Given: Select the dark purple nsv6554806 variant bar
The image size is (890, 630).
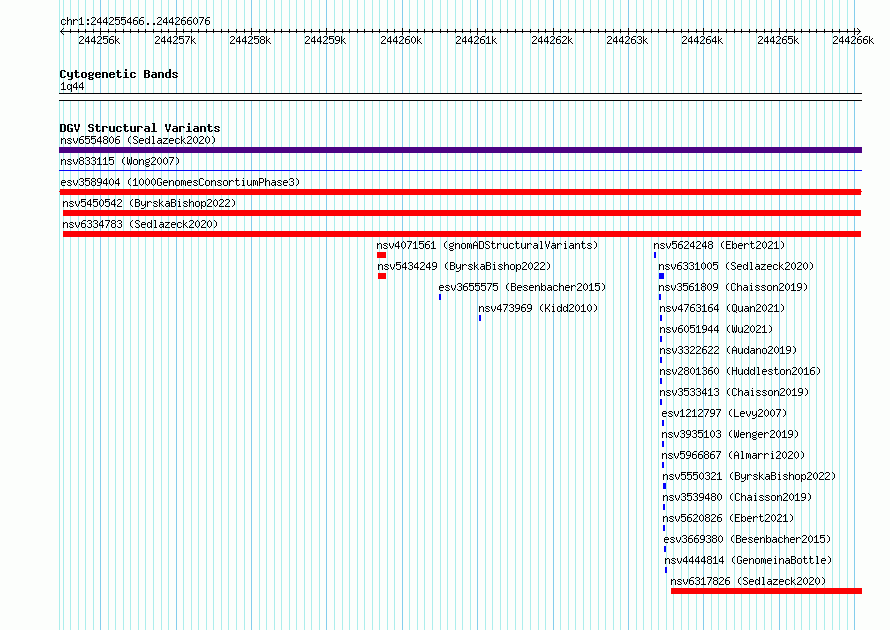Looking at the screenshot, I should pyautogui.click(x=460, y=150).
